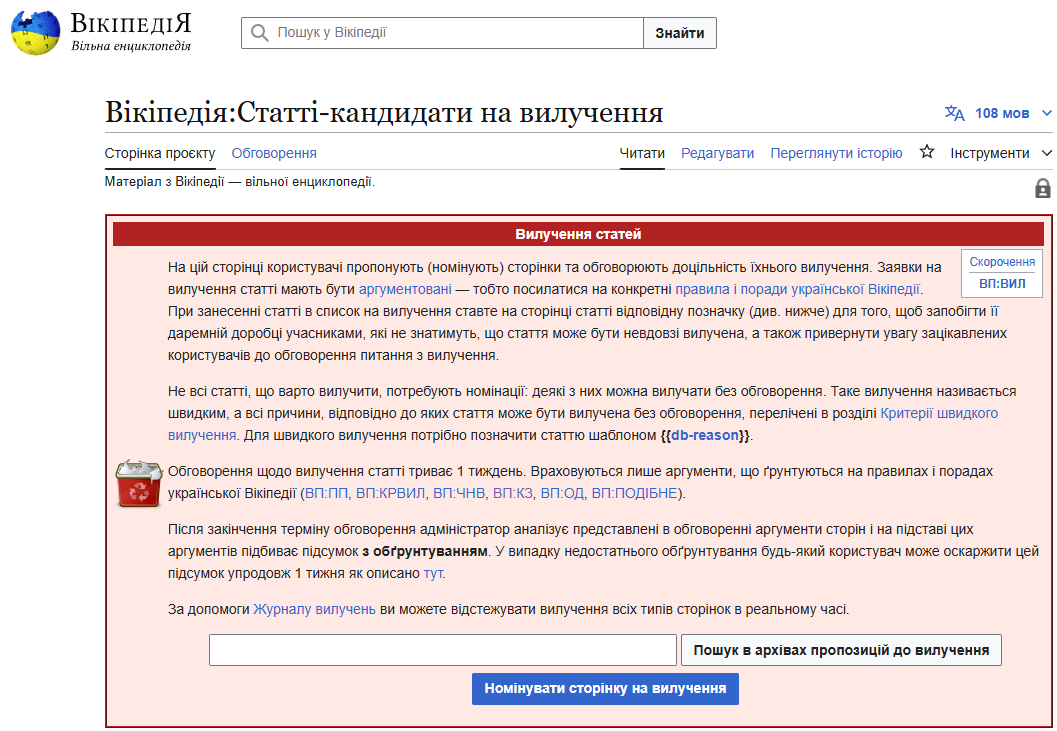This screenshot has width=1057, height=731.
Task: Switch to the Обговорення tab
Action: point(274,153)
